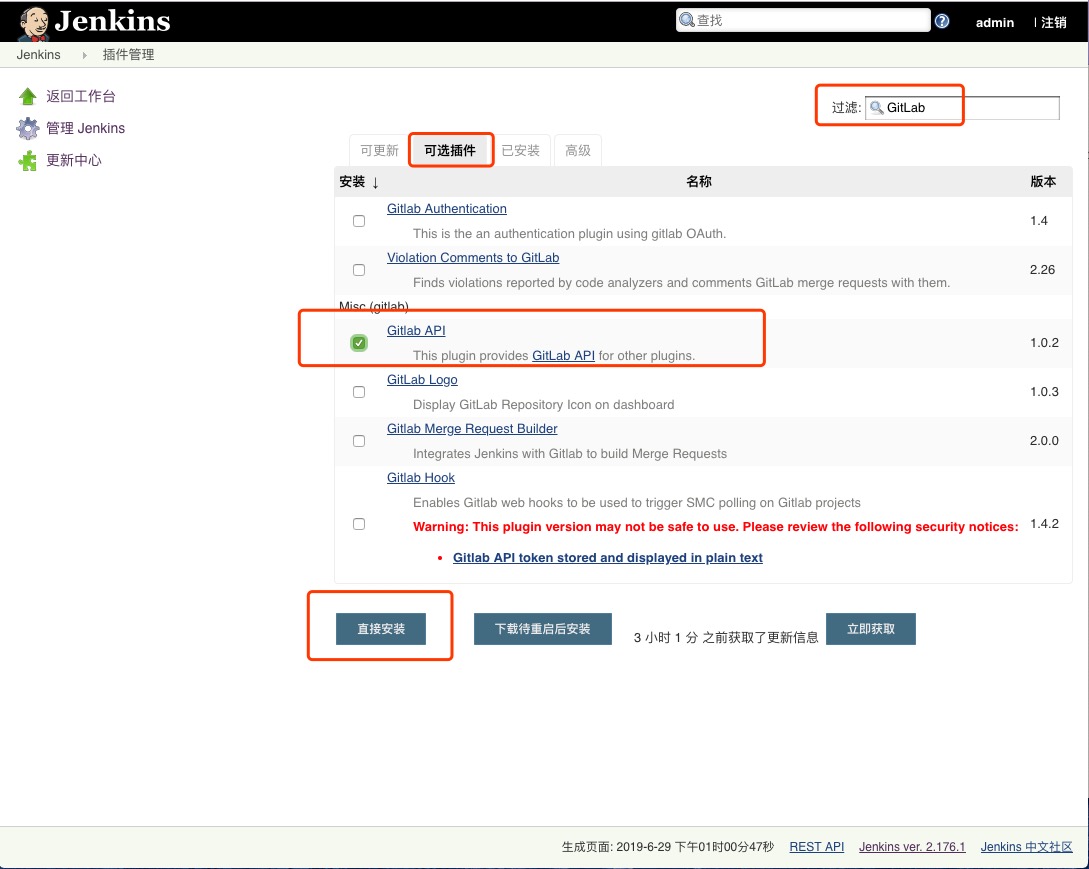The image size is (1089, 869).
Task: Open the plain text token security notice
Action: (608, 558)
